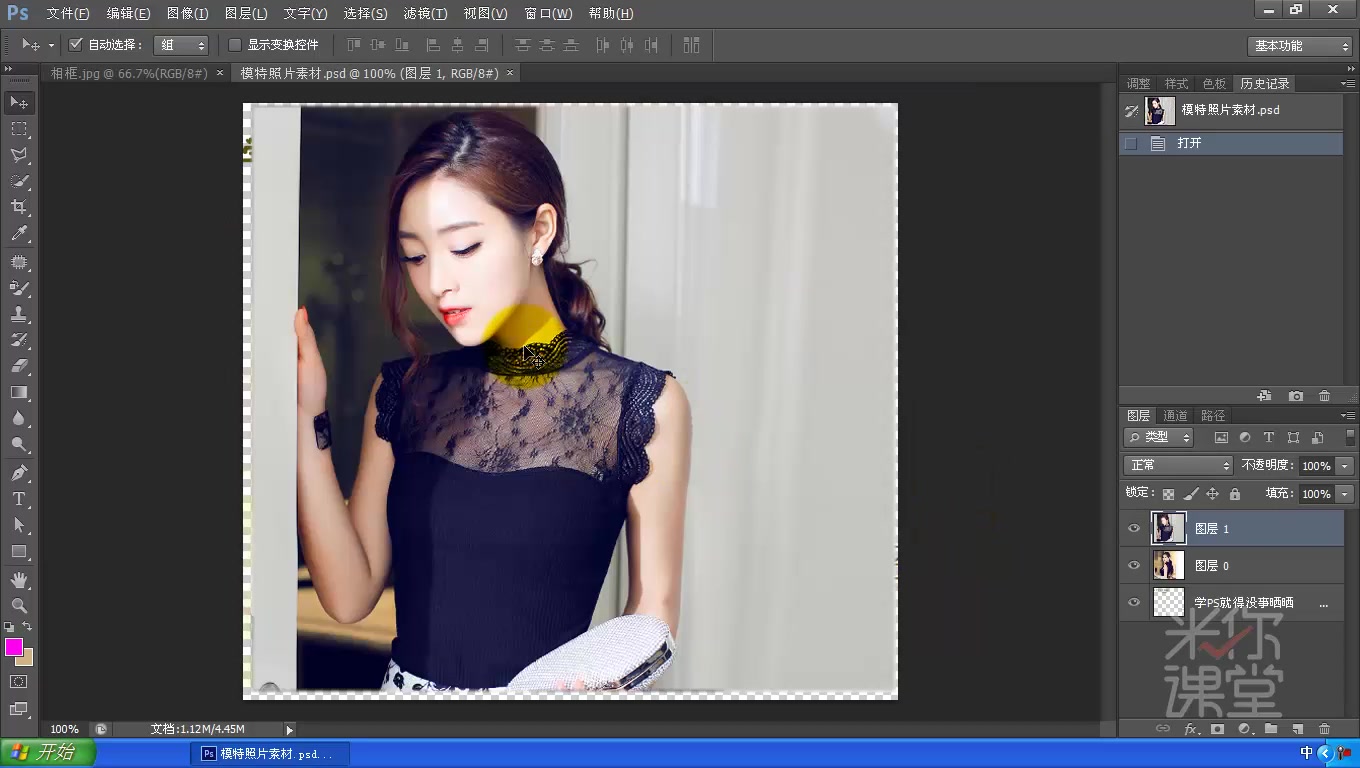Select the History Brush tool
Image resolution: width=1360 pixels, height=768 pixels.
[x=18, y=340]
